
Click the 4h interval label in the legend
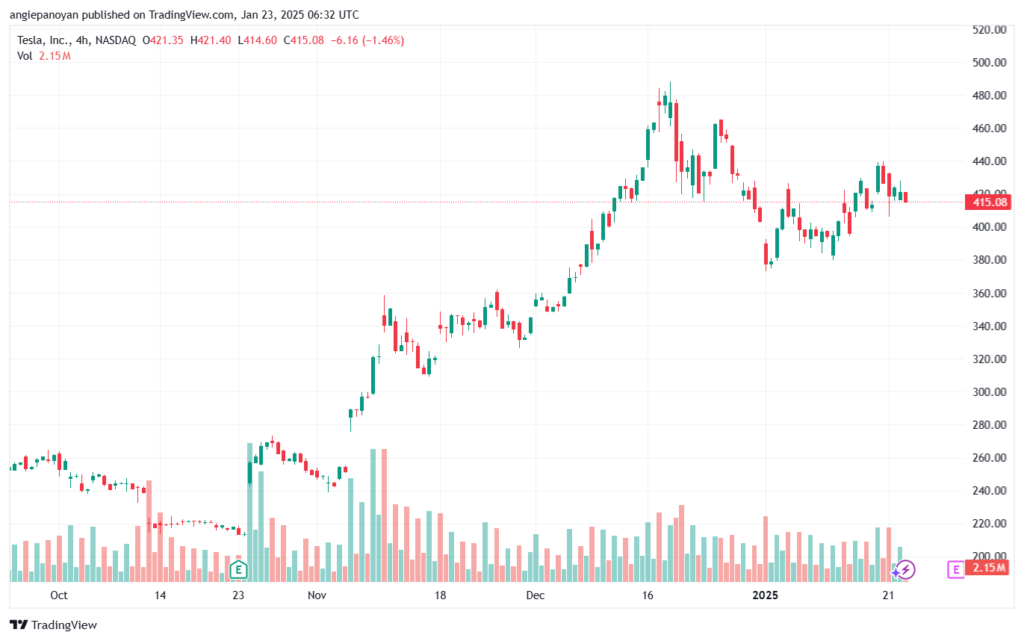click(x=82, y=40)
